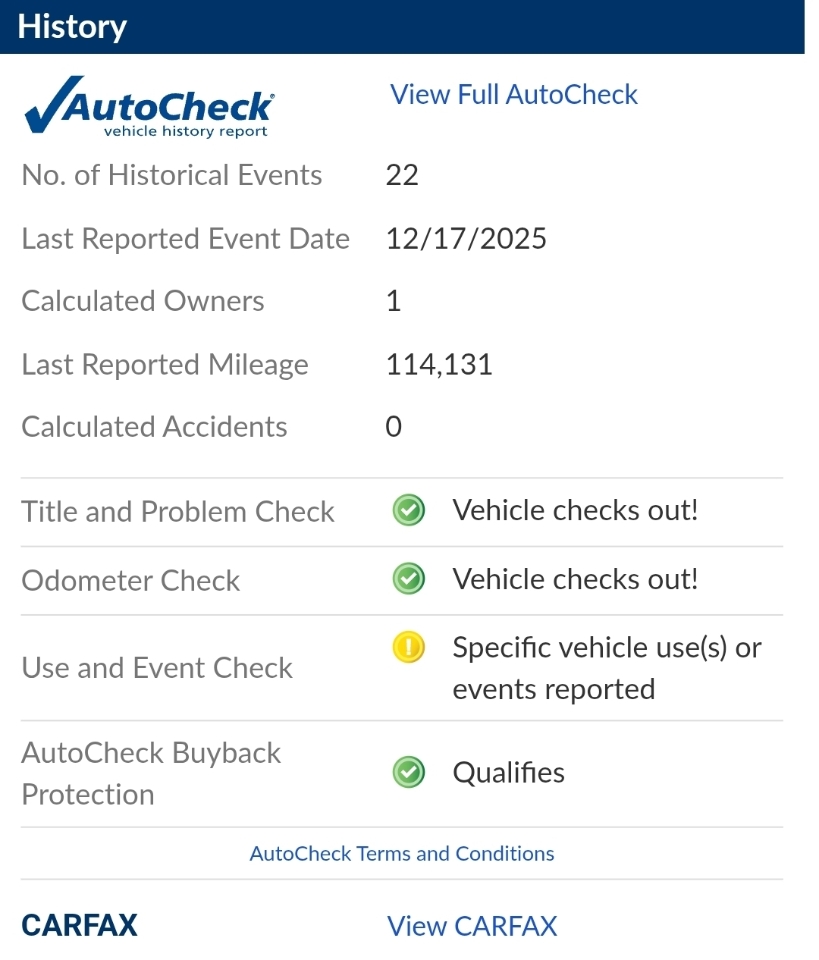The width and height of the screenshot is (819, 960).
Task: Click the Title and Problem Check label
Action: tap(178, 511)
